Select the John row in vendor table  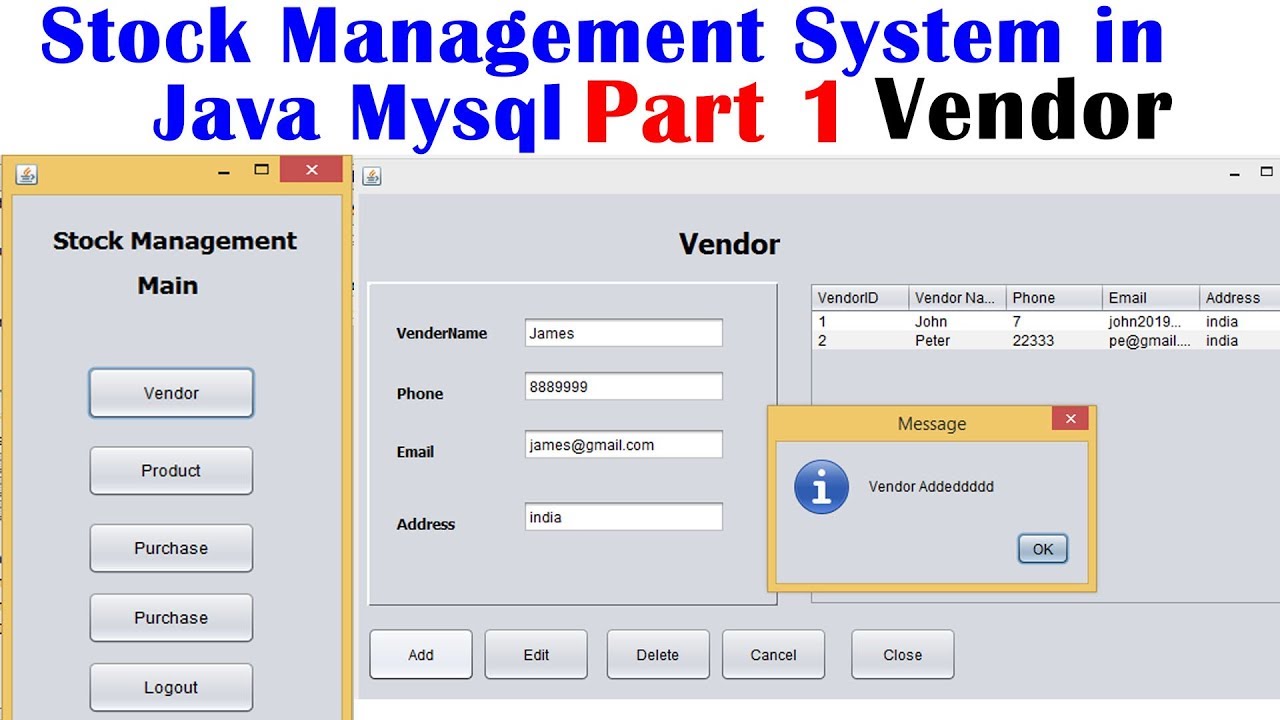coord(1046,322)
